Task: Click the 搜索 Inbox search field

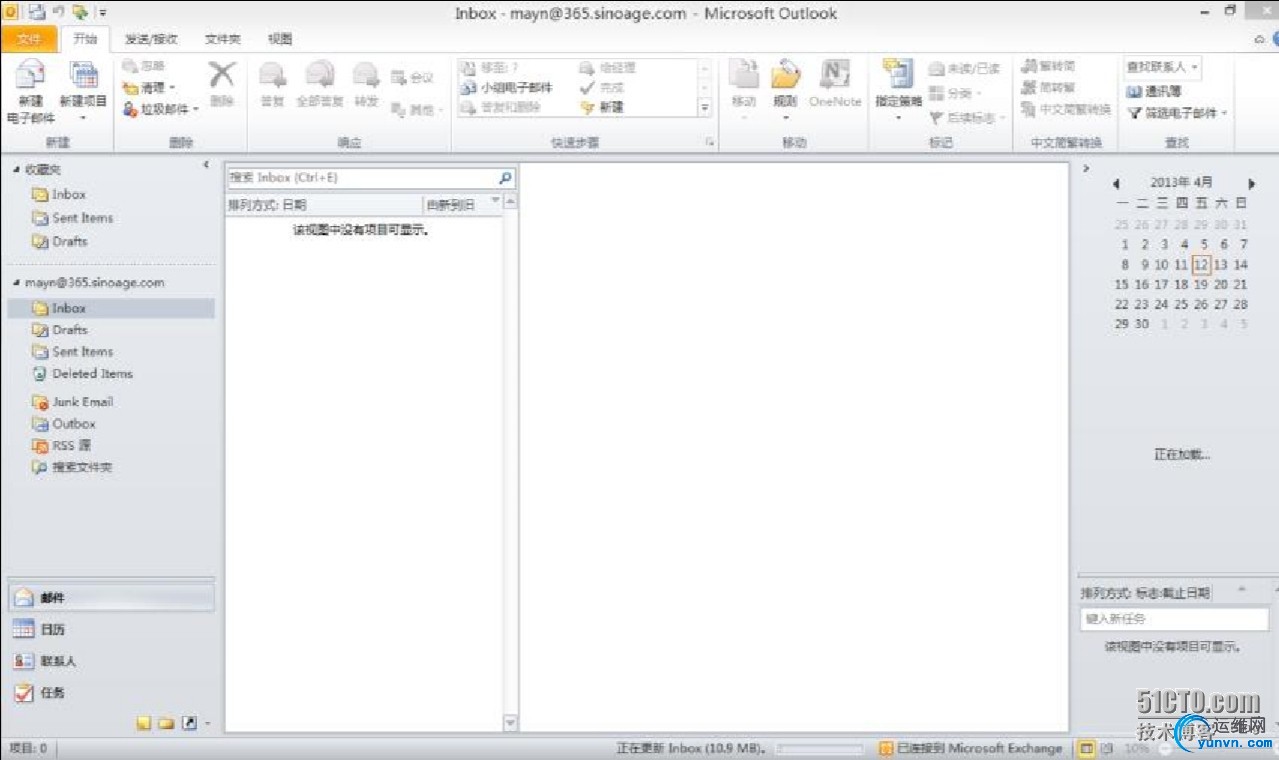Action: (x=362, y=178)
